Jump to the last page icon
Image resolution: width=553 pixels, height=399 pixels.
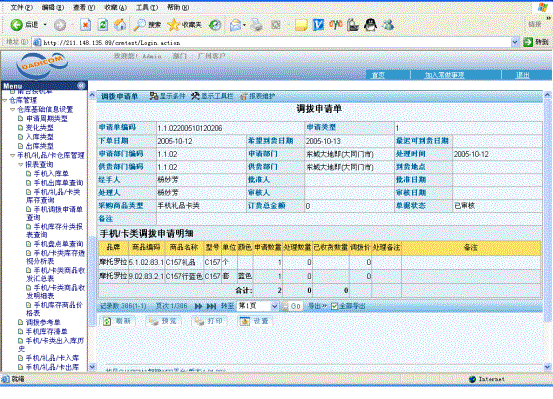pos(211,306)
